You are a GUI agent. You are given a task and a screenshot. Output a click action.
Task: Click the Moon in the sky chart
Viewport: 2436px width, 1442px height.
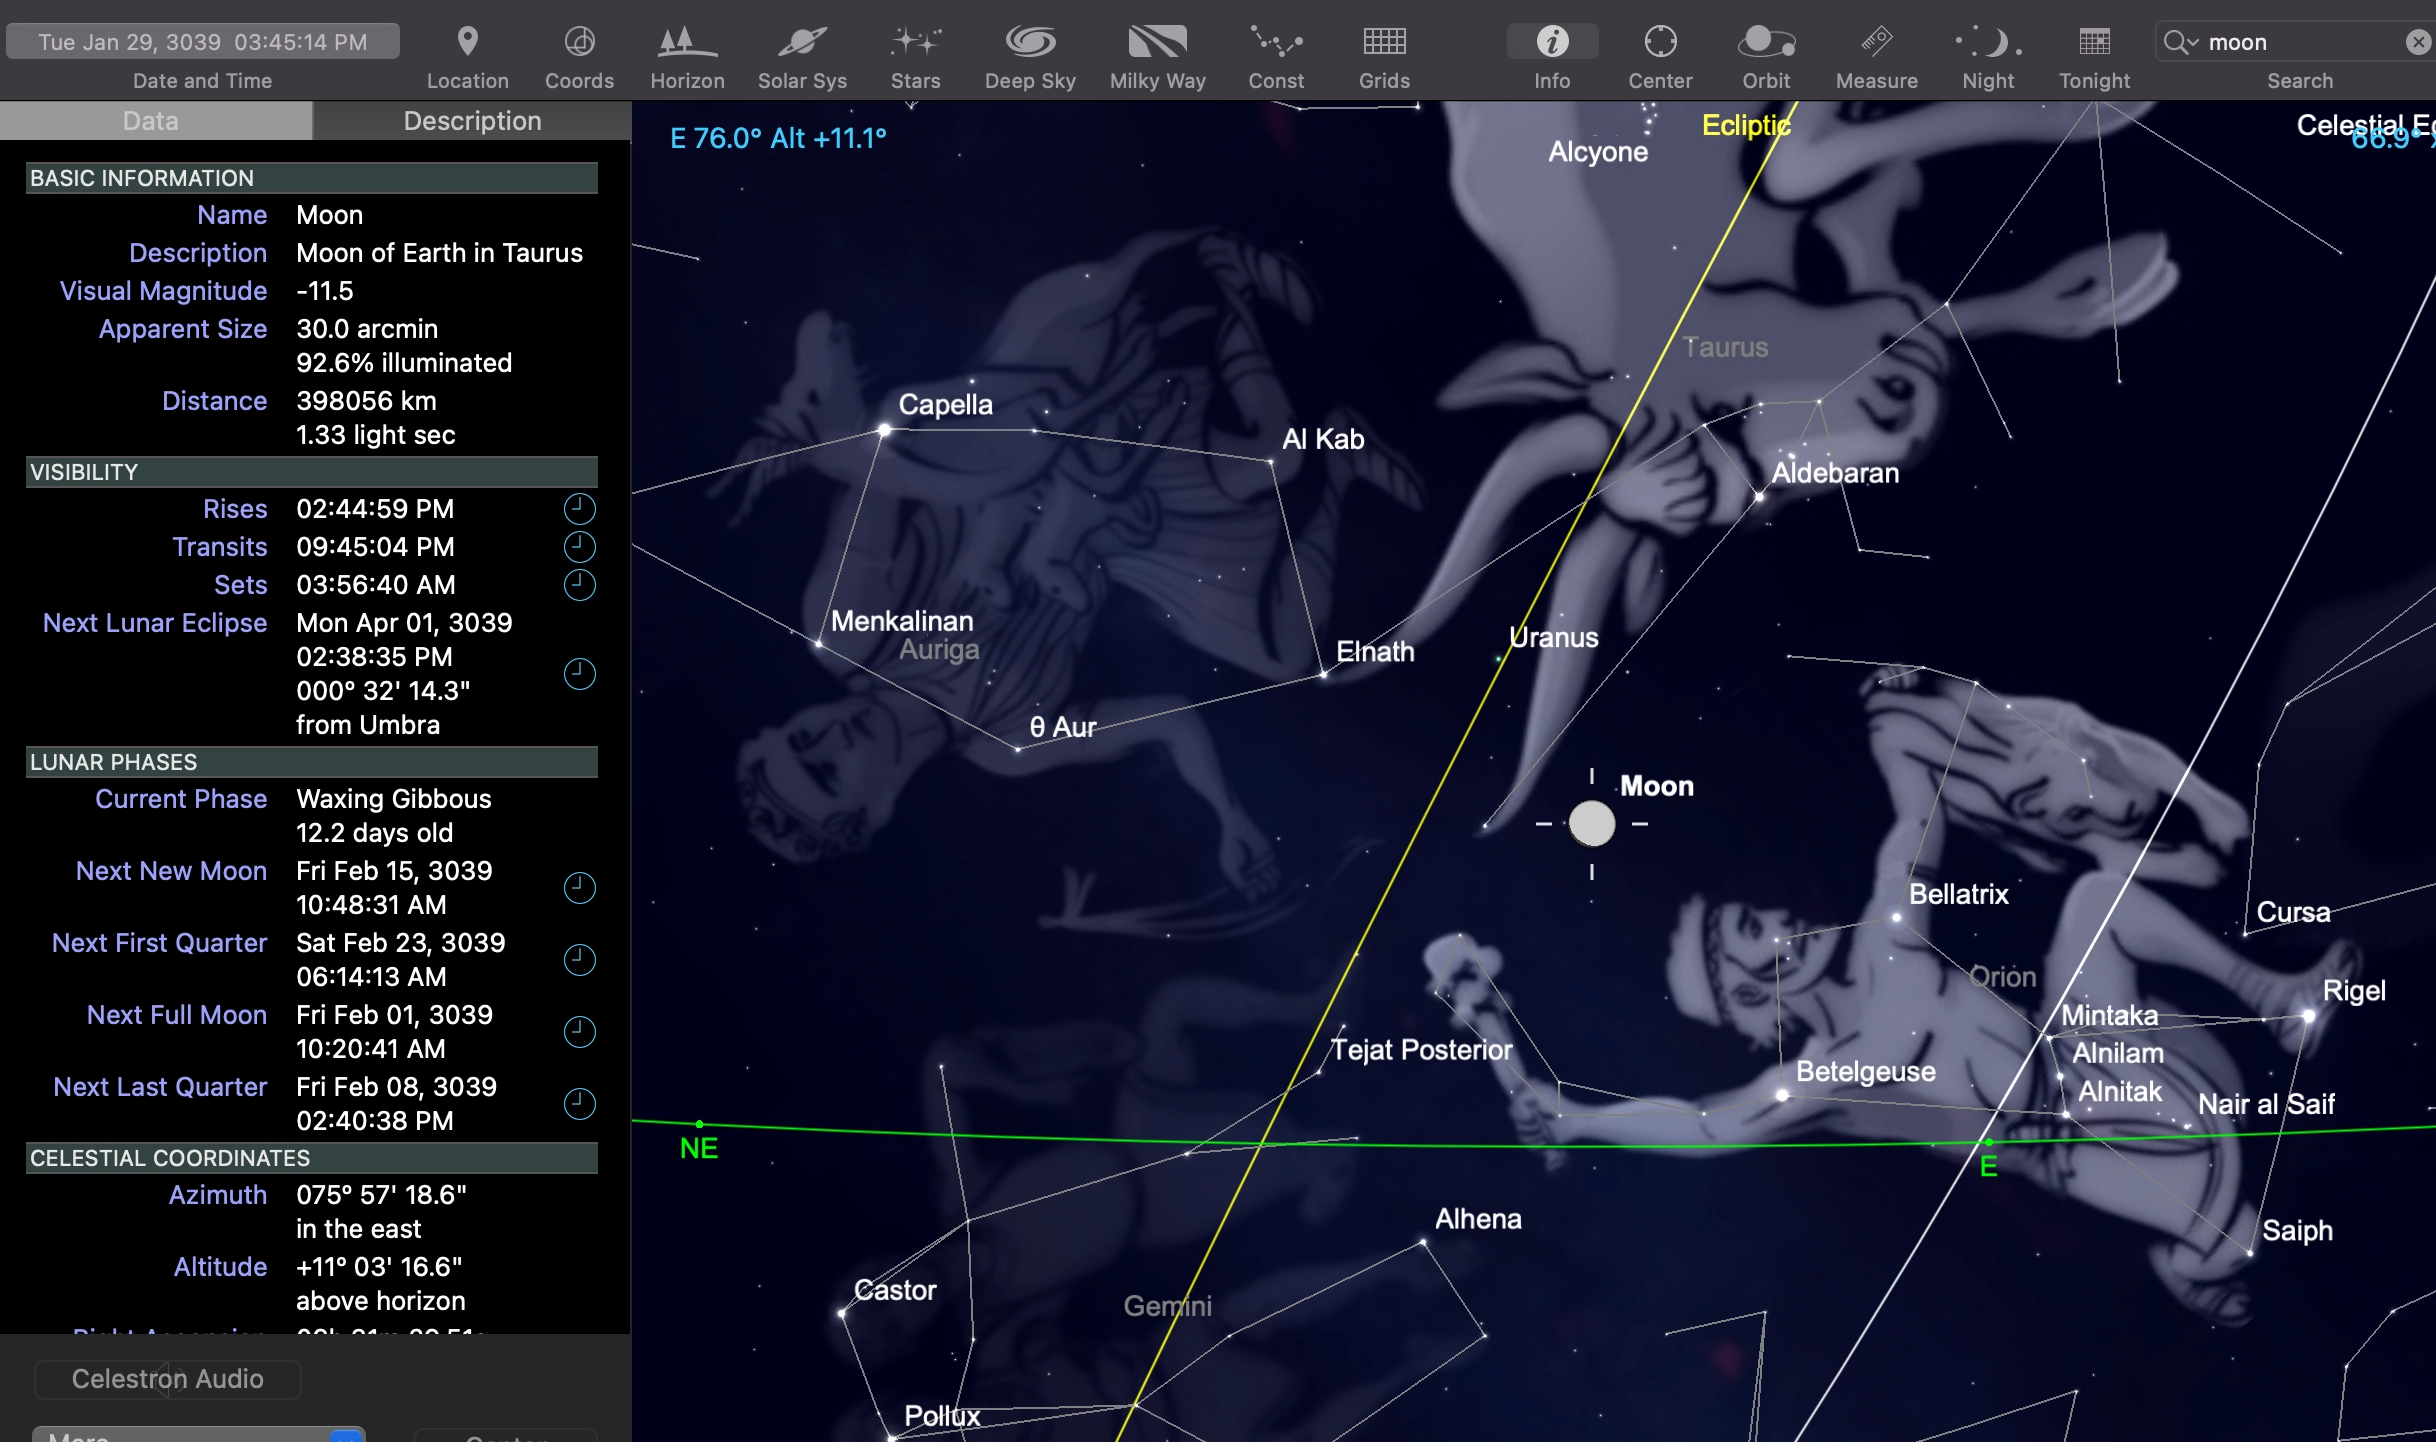click(x=1591, y=824)
